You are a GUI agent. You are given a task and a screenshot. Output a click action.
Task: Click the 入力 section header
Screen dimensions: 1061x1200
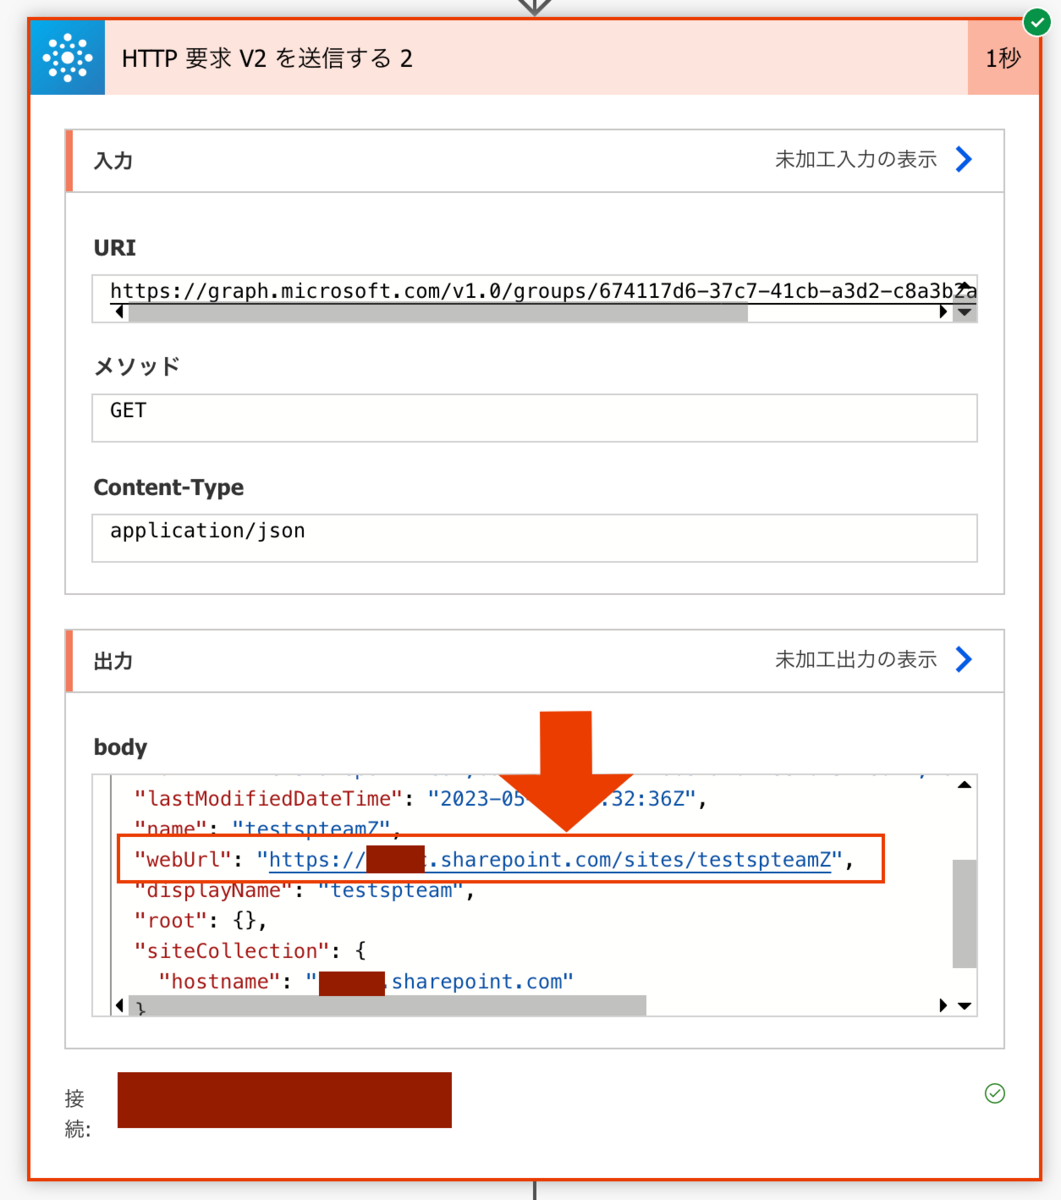(534, 160)
